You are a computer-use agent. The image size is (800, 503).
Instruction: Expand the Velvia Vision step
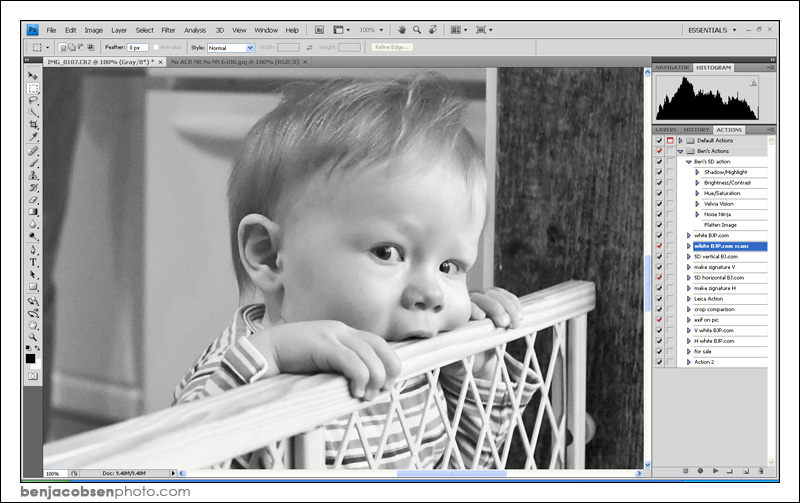(697, 204)
